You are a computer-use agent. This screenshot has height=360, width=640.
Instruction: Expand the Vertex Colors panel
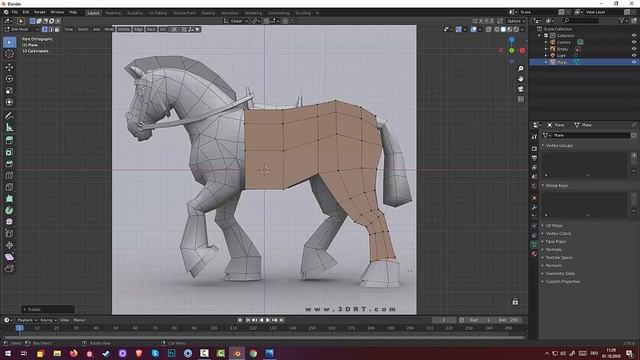click(558, 233)
